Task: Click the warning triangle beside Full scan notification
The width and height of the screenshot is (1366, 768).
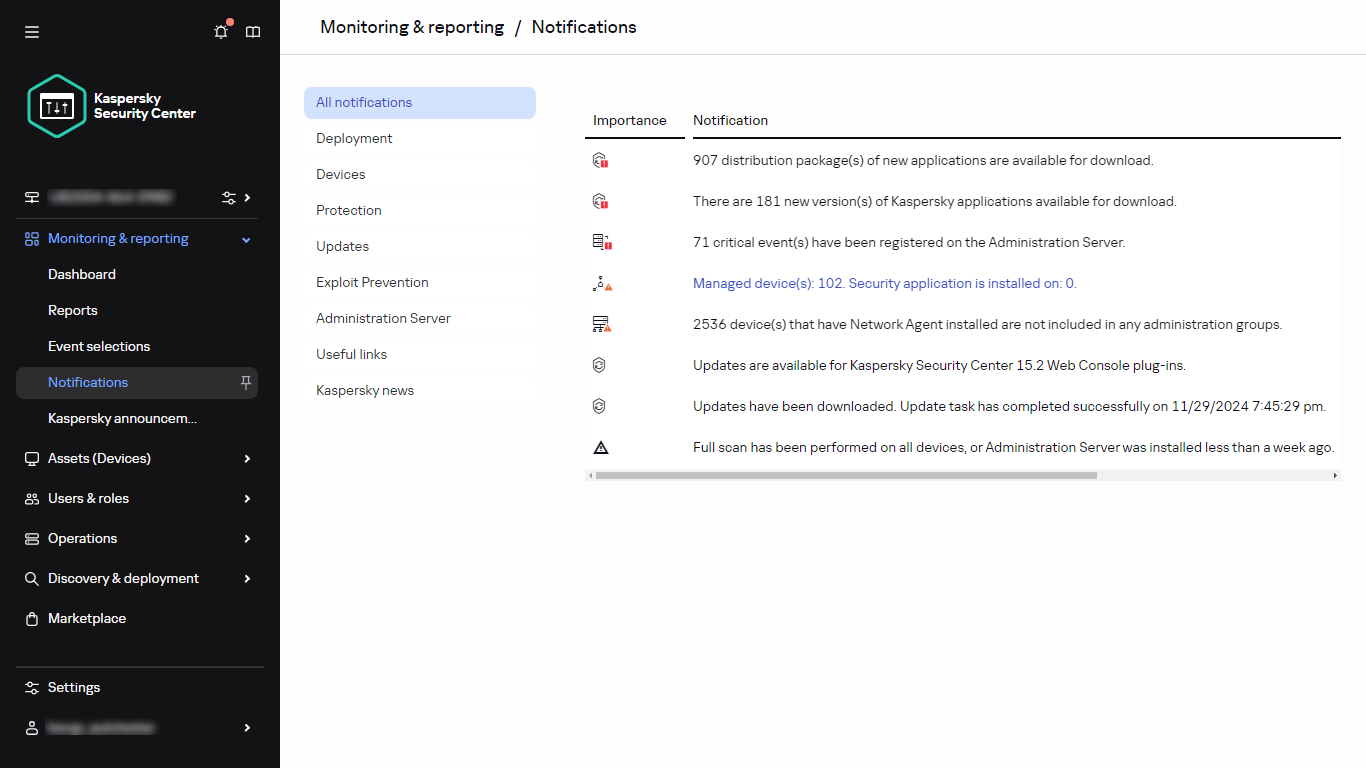Action: pos(600,446)
